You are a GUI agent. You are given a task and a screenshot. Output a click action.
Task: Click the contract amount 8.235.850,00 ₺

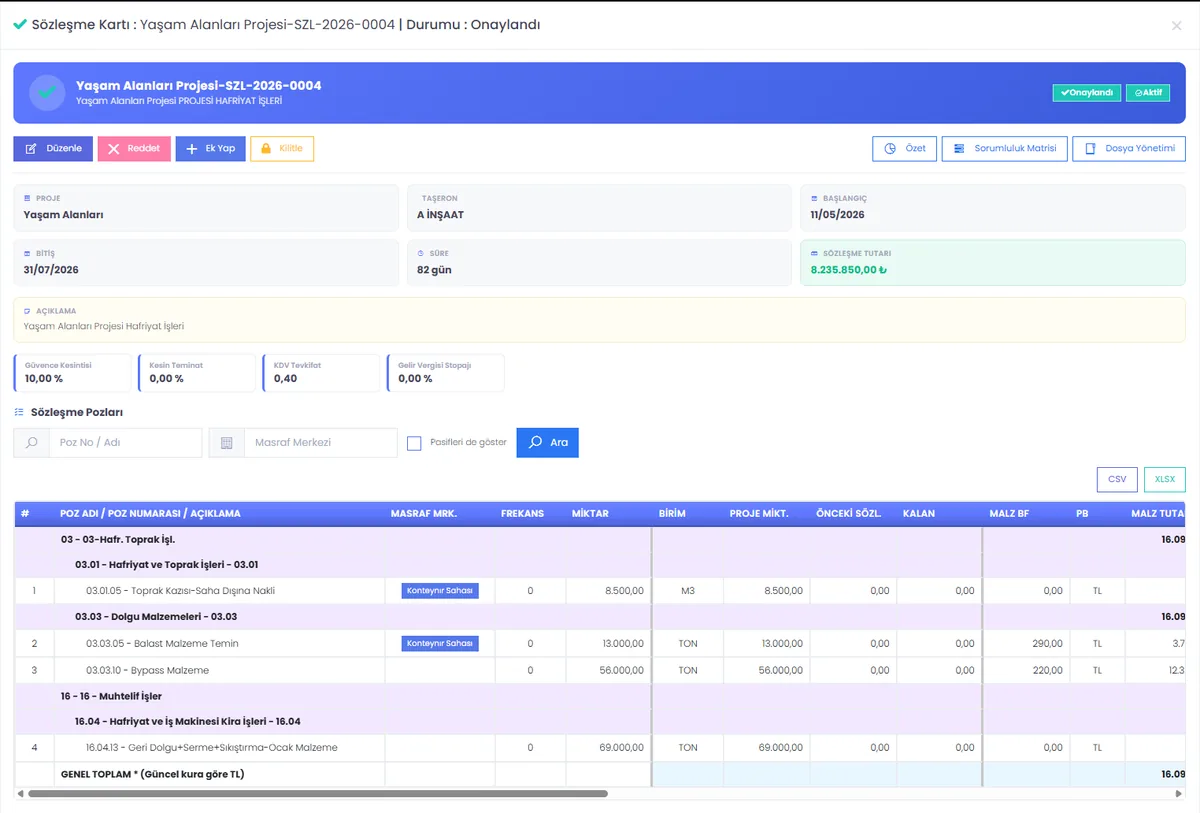(x=849, y=270)
